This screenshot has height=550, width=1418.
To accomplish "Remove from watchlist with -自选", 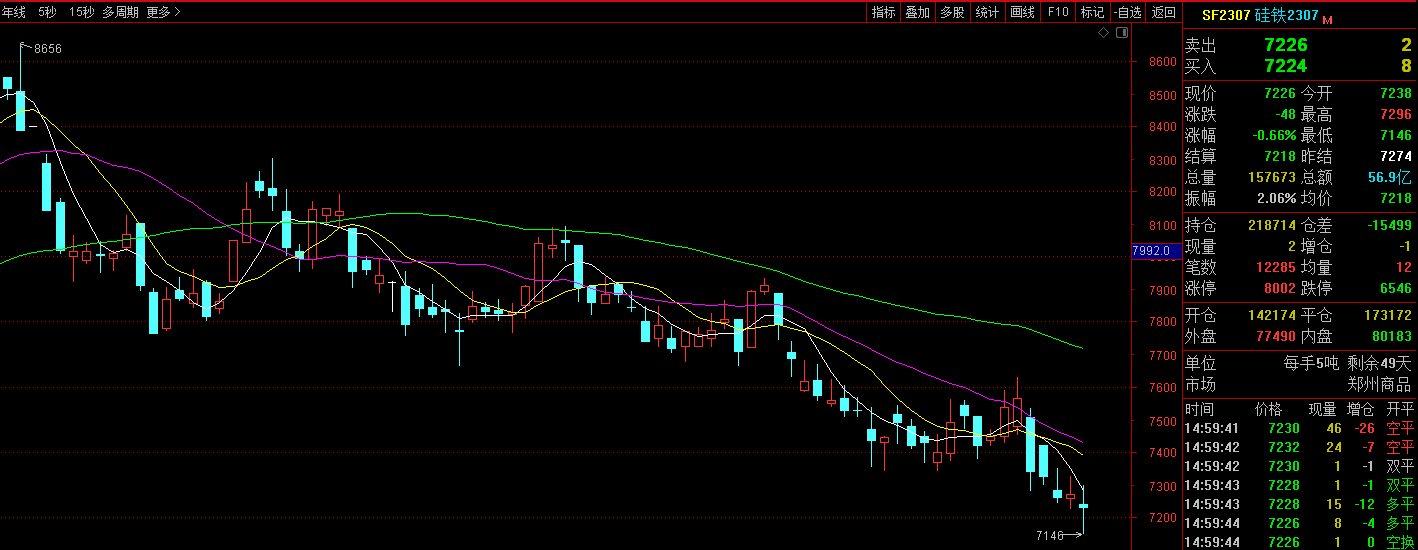I will pos(1127,12).
